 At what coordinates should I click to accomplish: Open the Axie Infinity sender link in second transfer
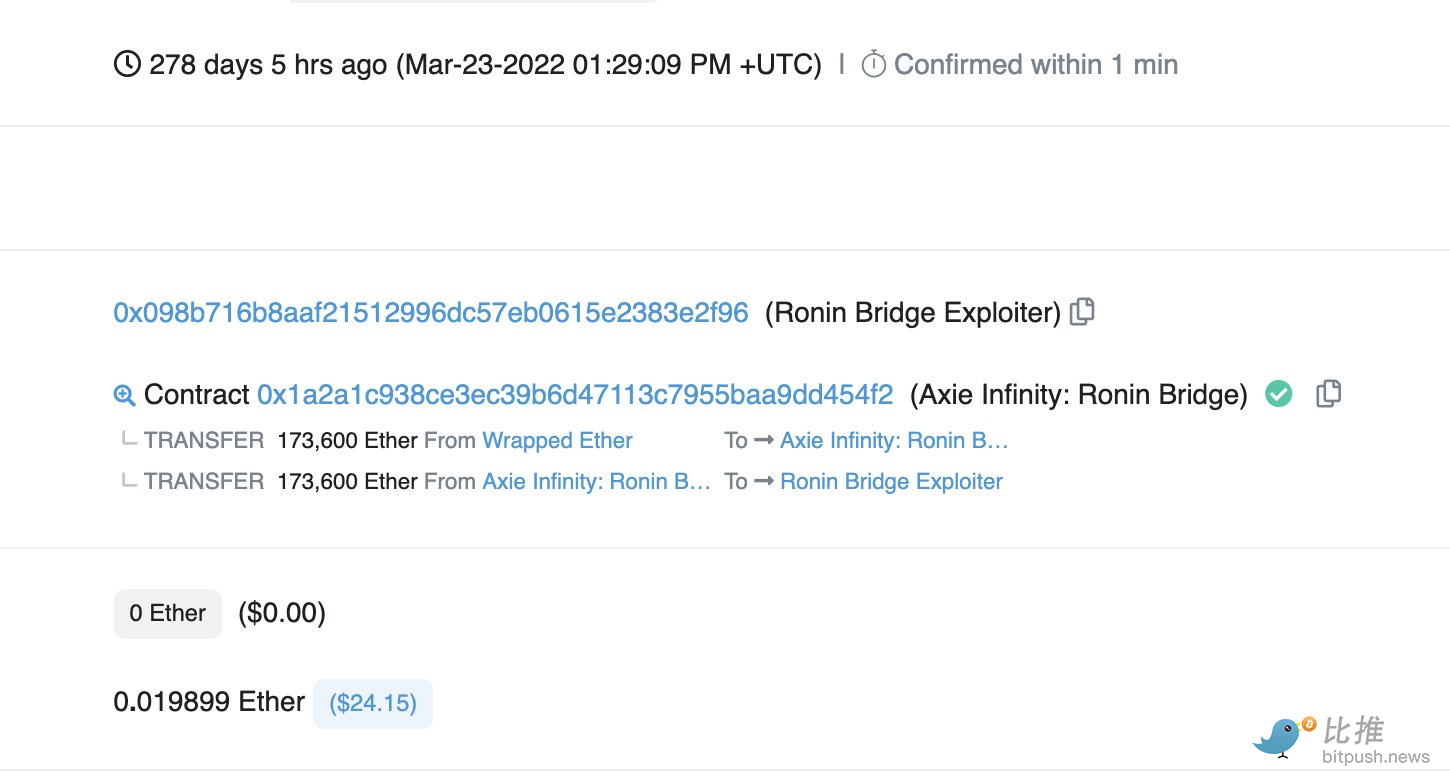(x=596, y=482)
